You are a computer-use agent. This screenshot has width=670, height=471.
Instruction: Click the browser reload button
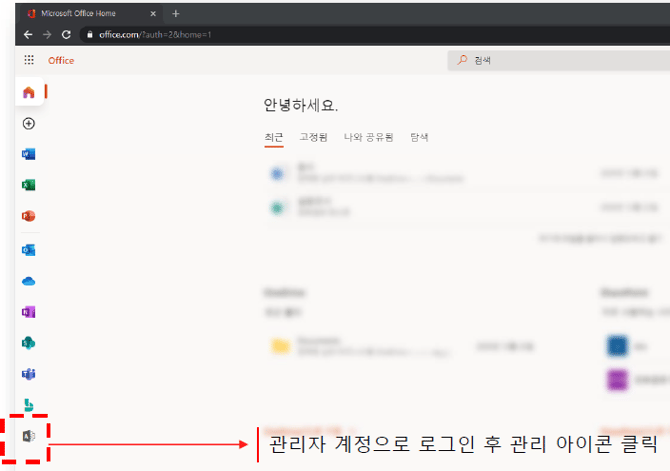tap(66, 34)
